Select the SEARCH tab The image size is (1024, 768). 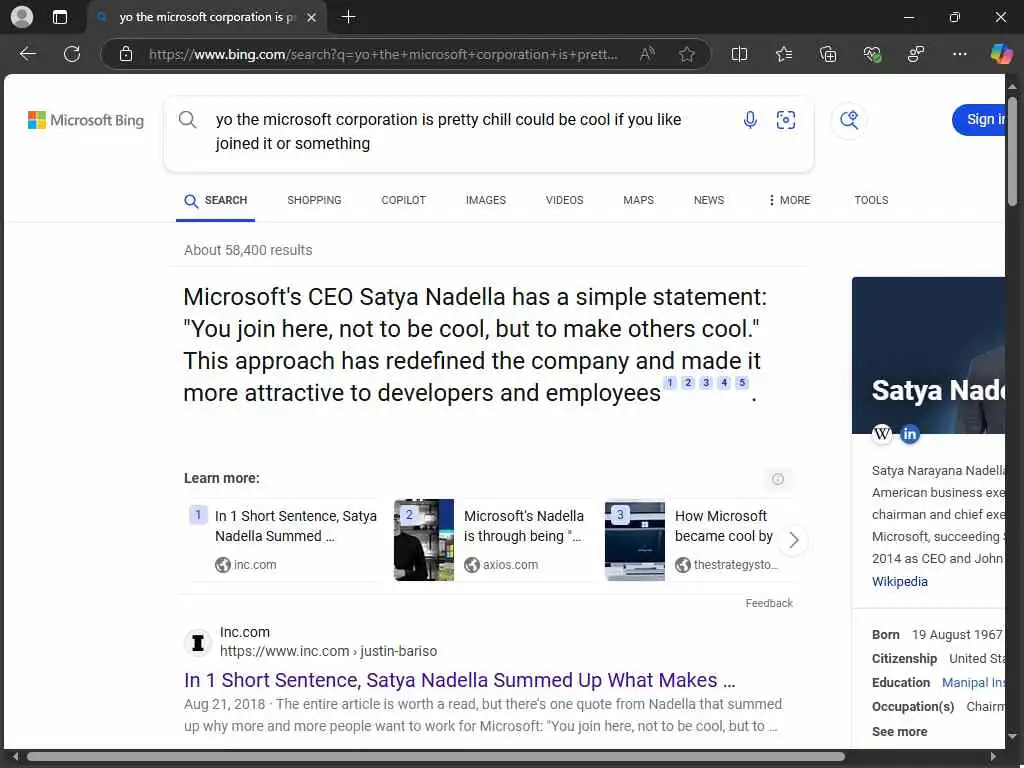click(216, 200)
